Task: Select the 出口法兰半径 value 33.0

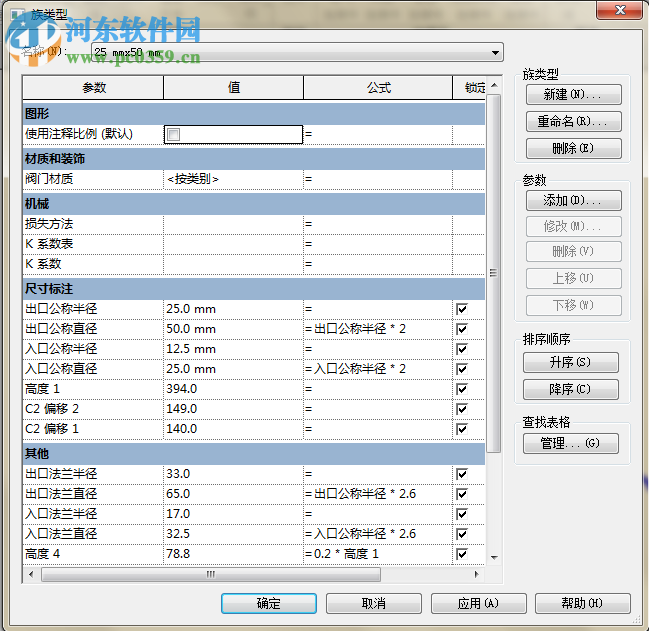Action: [x=233, y=474]
